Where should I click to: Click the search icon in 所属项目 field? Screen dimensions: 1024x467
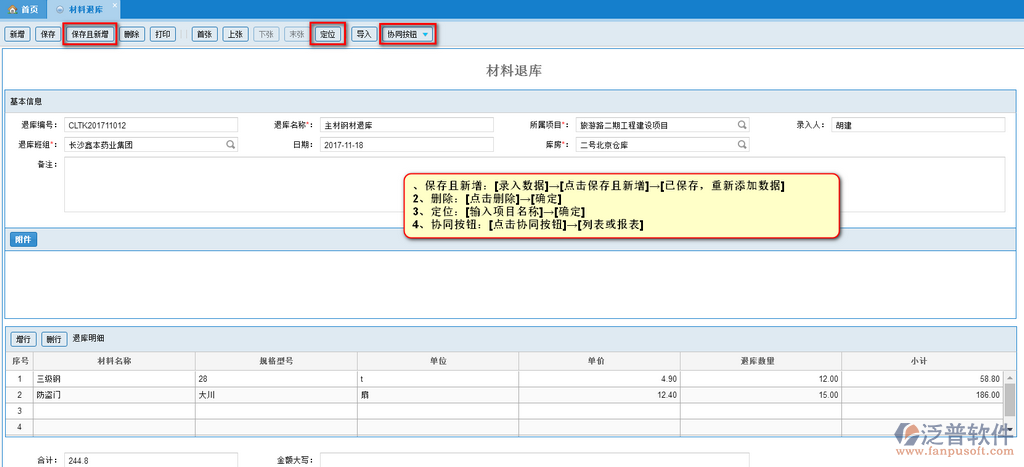click(x=742, y=125)
